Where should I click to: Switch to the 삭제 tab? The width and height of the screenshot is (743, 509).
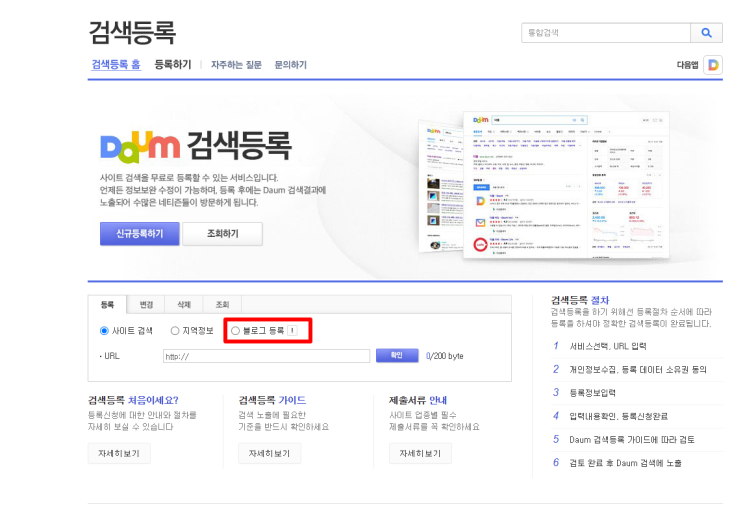pyautogui.click(x=184, y=304)
